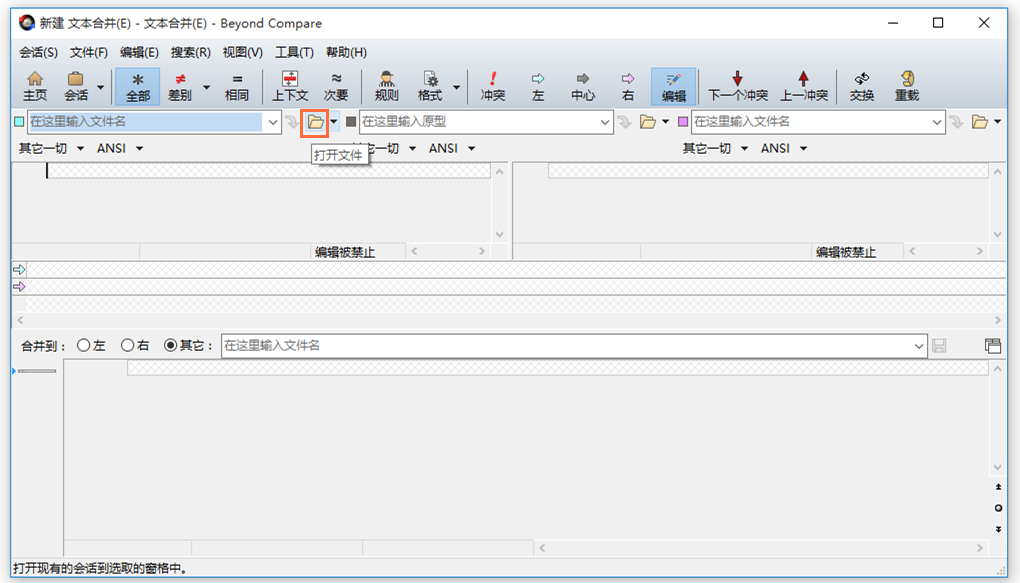Image resolution: width=1020 pixels, height=583 pixels.
Task: Jump to 下一个冲突 next conflict
Action: click(x=738, y=86)
